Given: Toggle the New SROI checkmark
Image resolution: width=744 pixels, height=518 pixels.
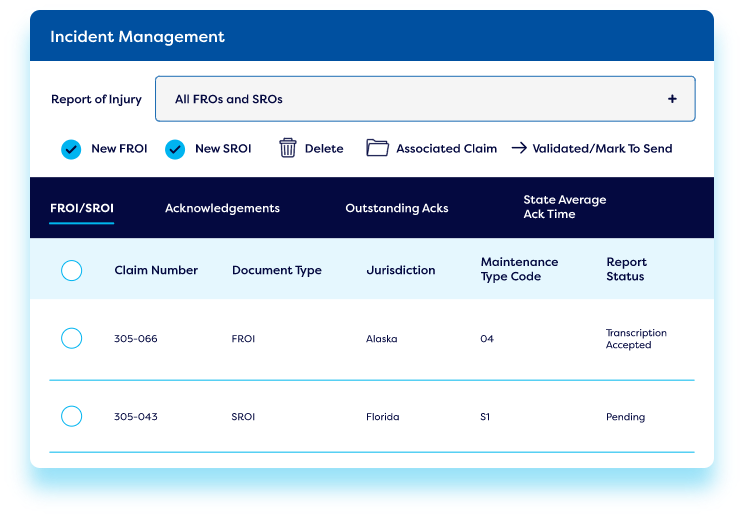Looking at the screenshot, I should pos(175,149).
